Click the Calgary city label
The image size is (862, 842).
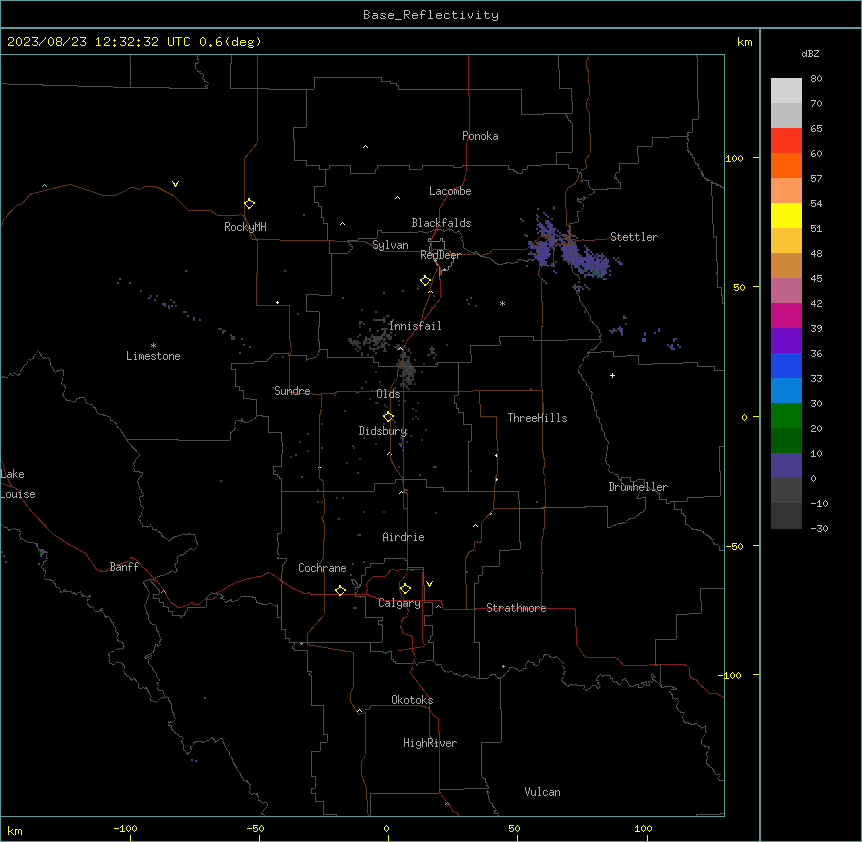point(400,603)
